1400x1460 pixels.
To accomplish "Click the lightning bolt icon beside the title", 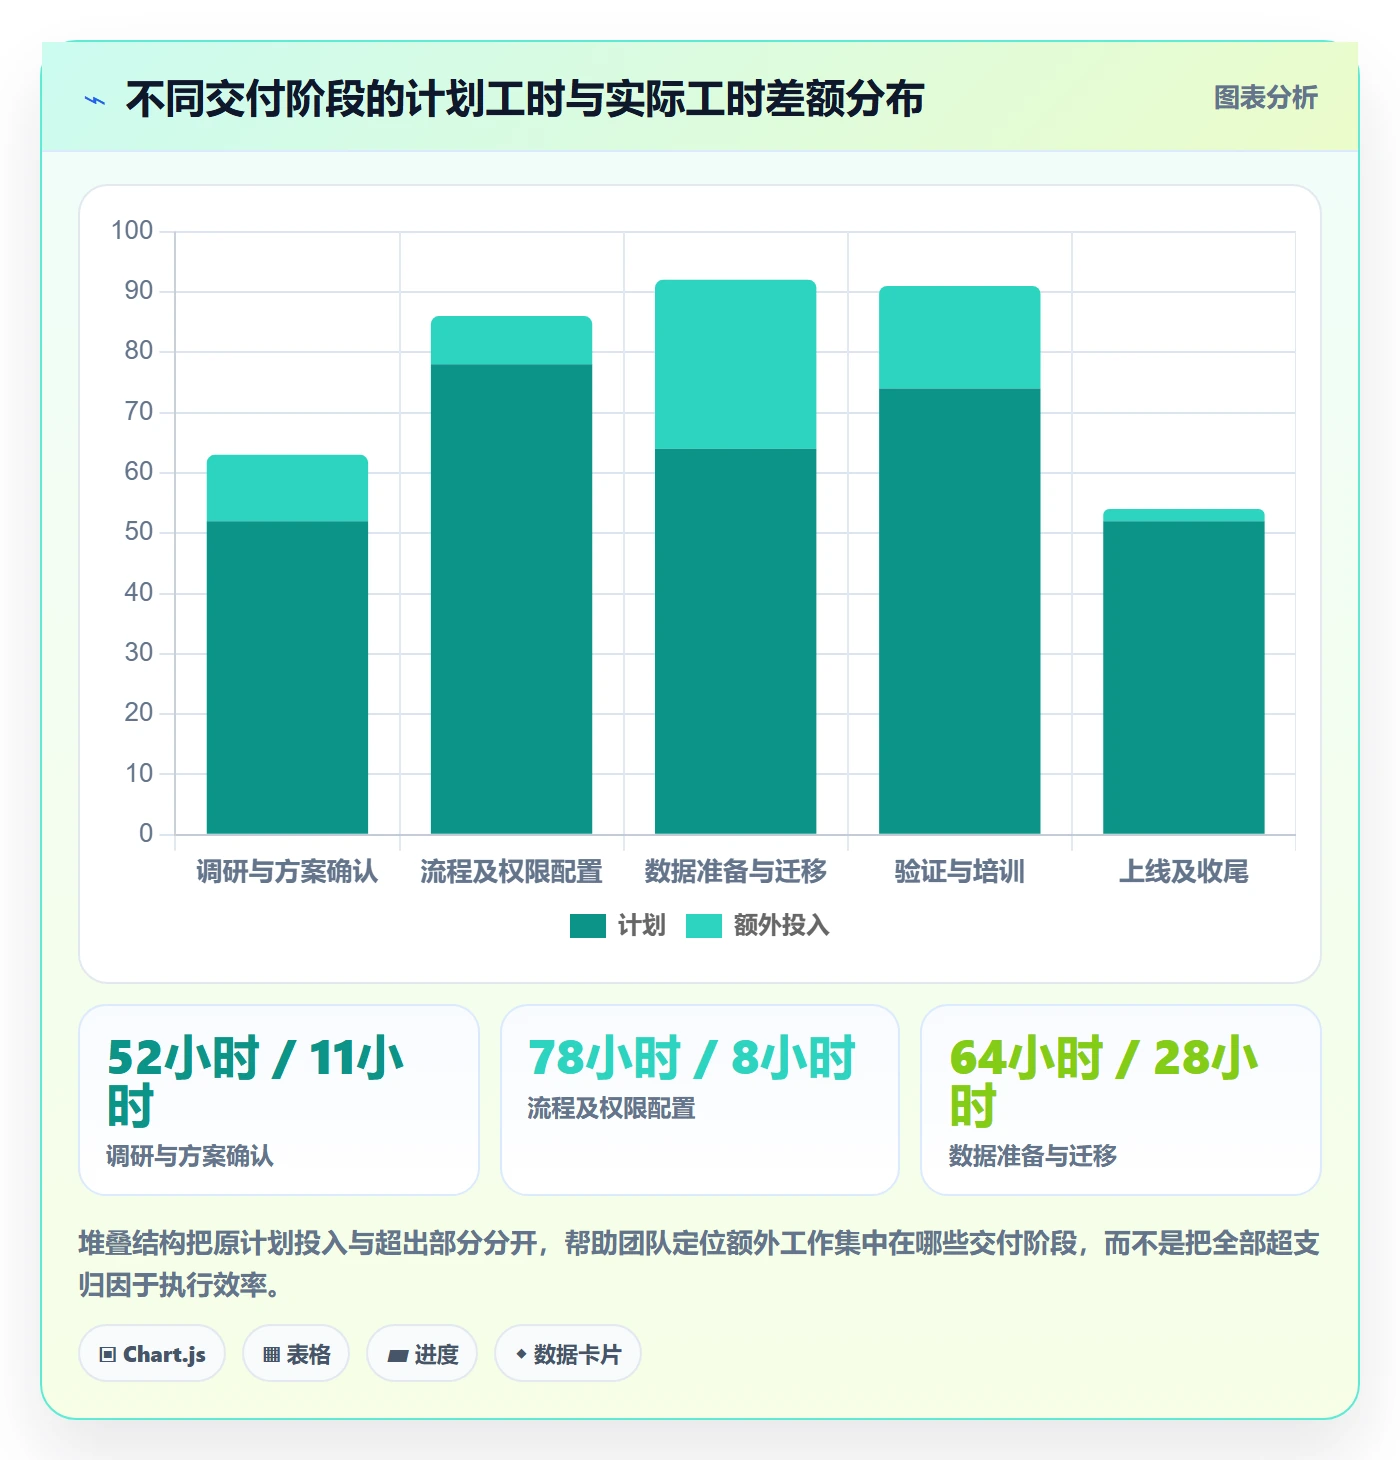I will [95, 100].
